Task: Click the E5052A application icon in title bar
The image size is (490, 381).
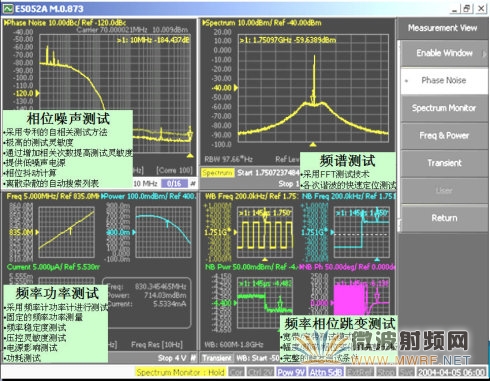Action: 7,8
